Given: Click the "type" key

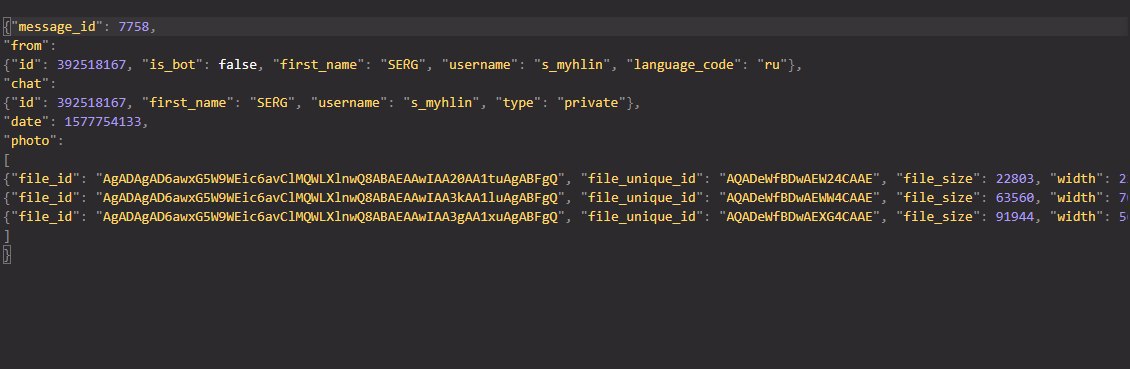Looking at the screenshot, I should pyautogui.click(x=518, y=102).
